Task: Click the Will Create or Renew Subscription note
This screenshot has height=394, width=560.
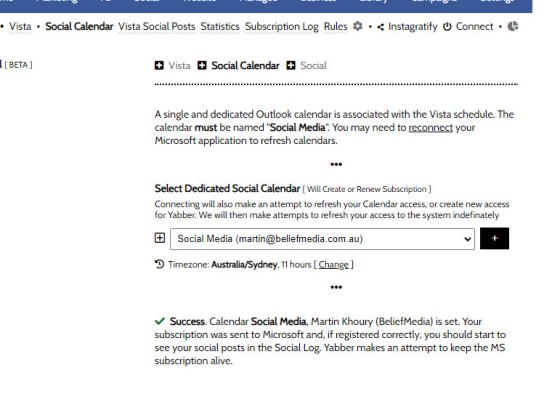Action: pos(367,189)
